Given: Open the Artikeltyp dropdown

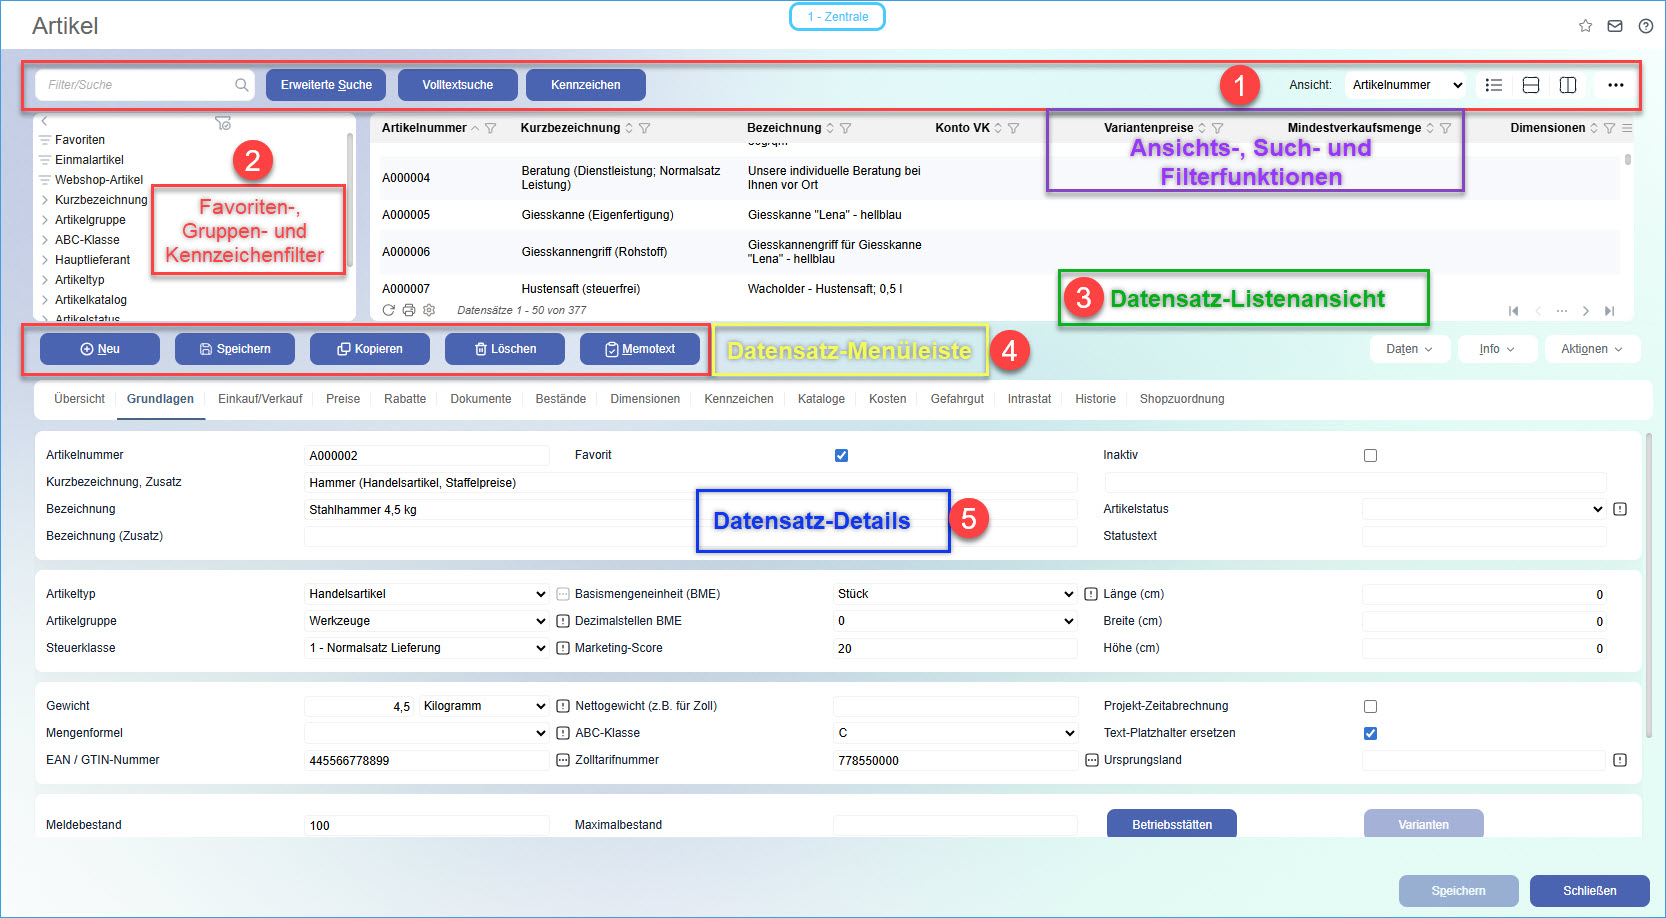Looking at the screenshot, I should [x=427, y=594].
